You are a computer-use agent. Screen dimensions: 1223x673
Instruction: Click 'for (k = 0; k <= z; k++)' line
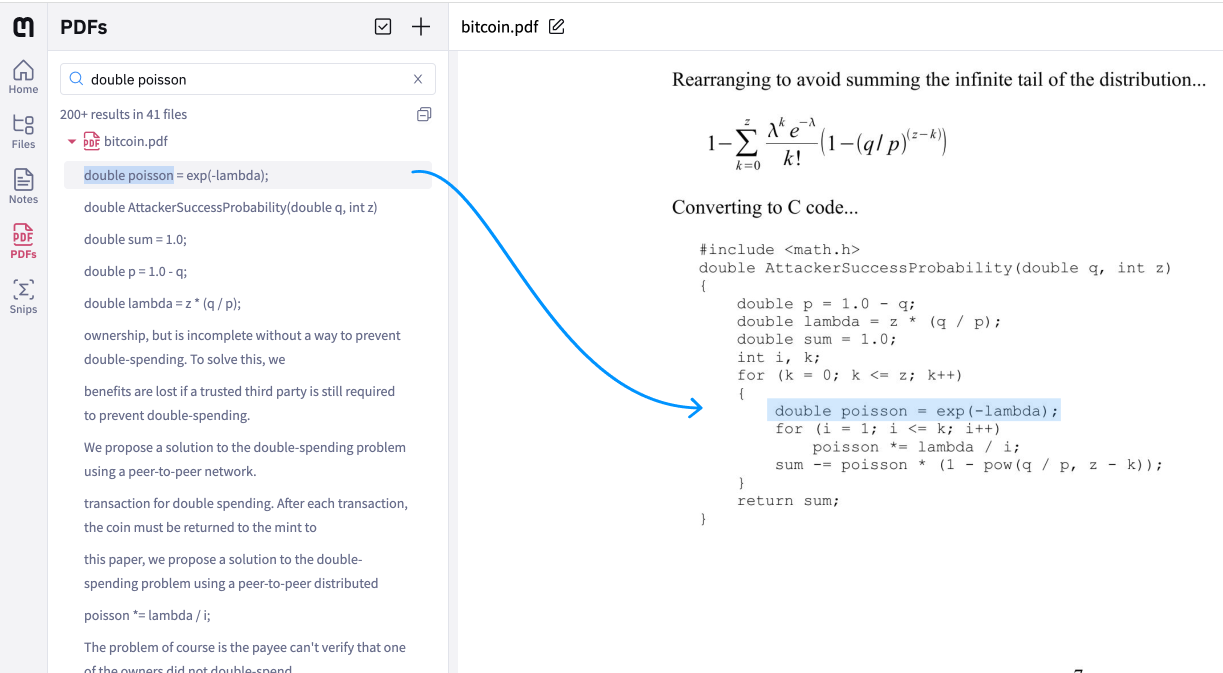[x=850, y=375]
